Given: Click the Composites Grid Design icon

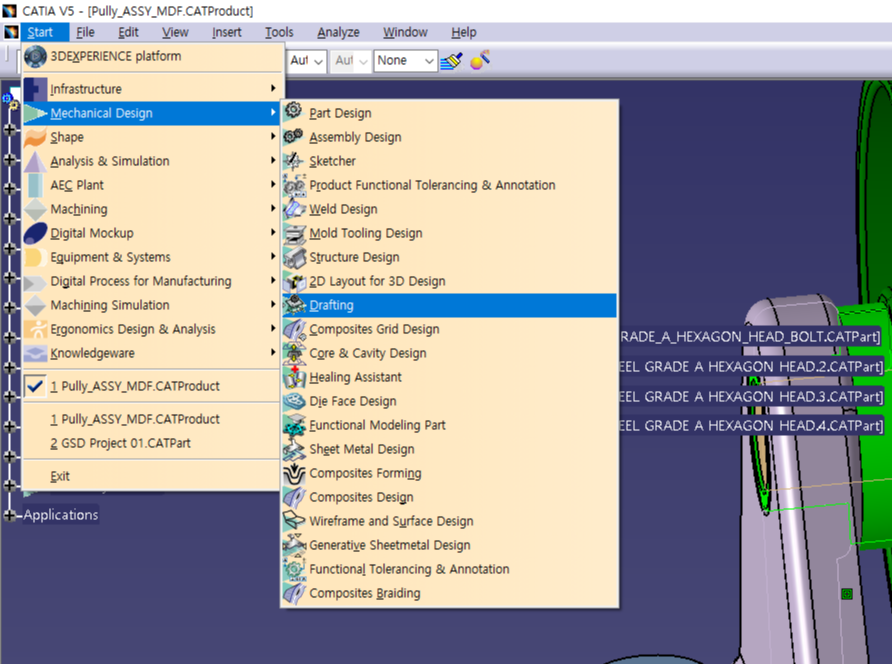Looking at the screenshot, I should (294, 329).
